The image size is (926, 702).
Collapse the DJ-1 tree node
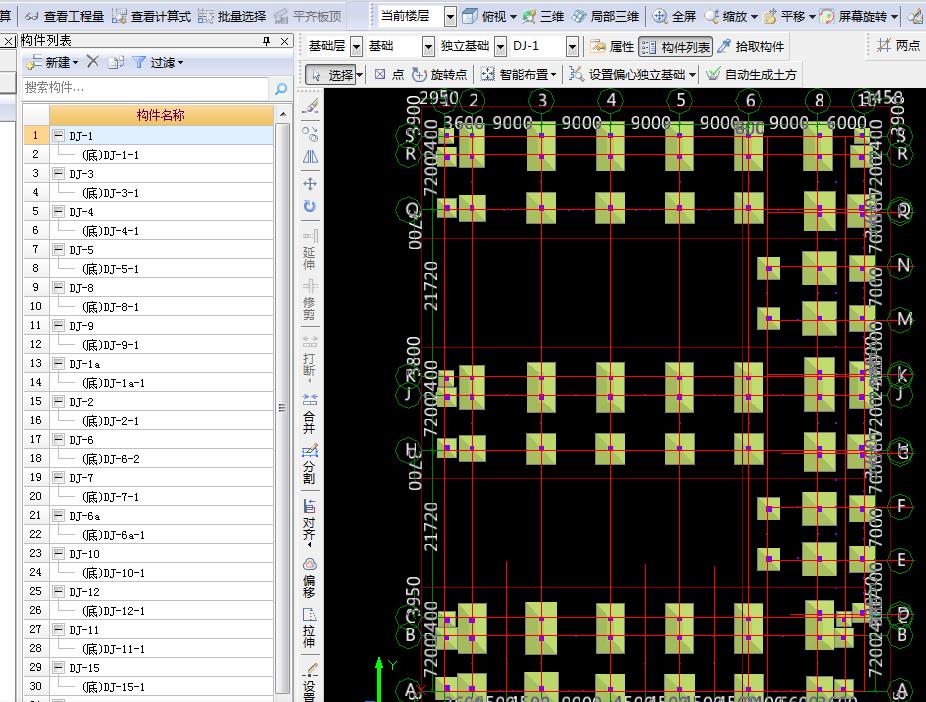[58, 135]
